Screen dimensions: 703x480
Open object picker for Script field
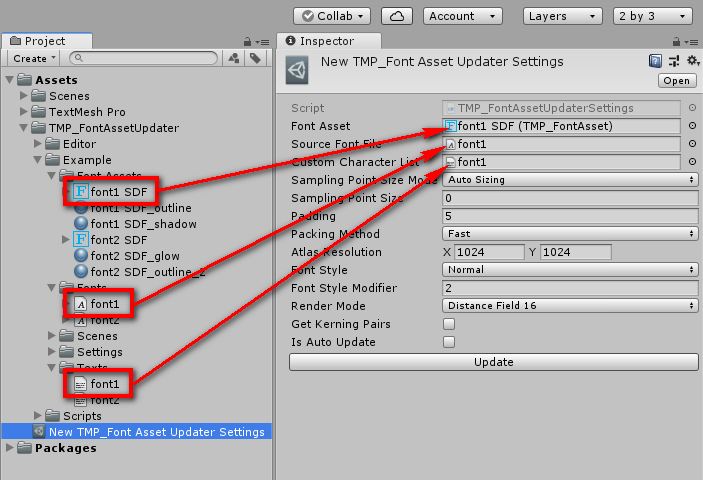pyautogui.click(x=692, y=108)
